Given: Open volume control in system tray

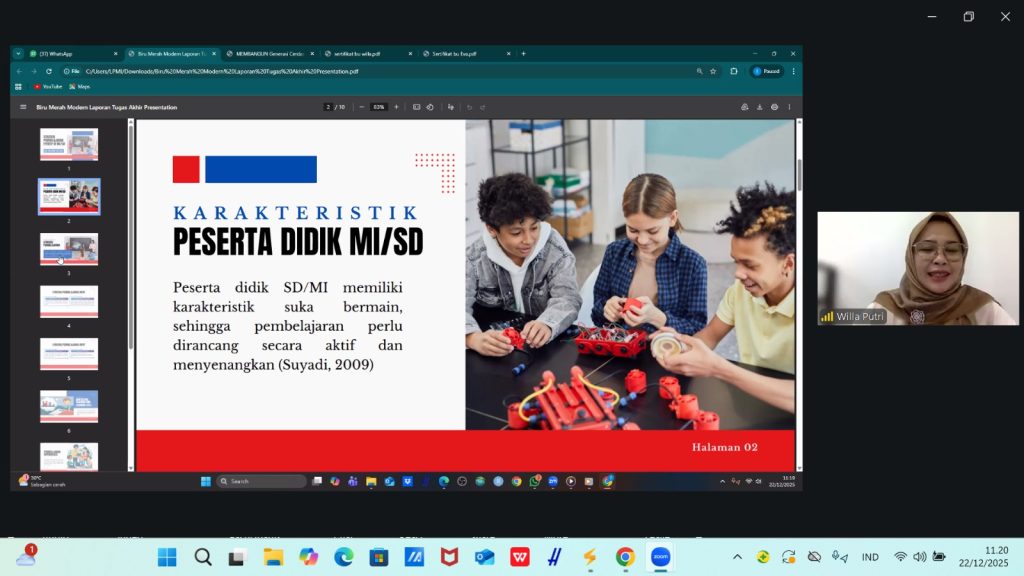Looking at the screenshot, I should 919,557.
